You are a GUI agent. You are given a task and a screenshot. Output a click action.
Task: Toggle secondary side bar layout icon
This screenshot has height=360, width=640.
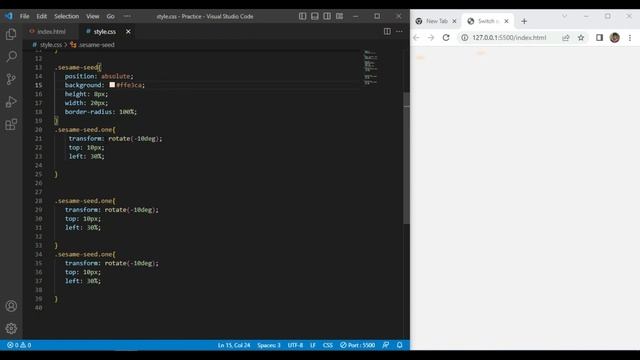click(x=327, y=16)
